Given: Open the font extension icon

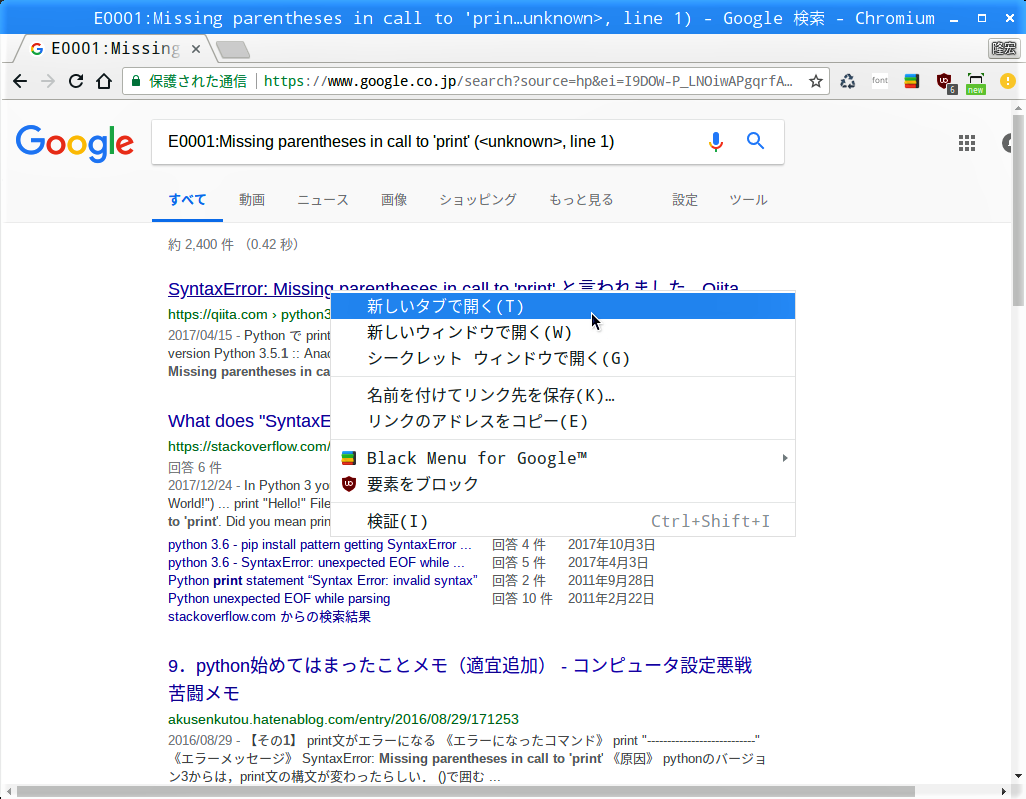Looking at the screenshot, I should (x=879, y=81).
